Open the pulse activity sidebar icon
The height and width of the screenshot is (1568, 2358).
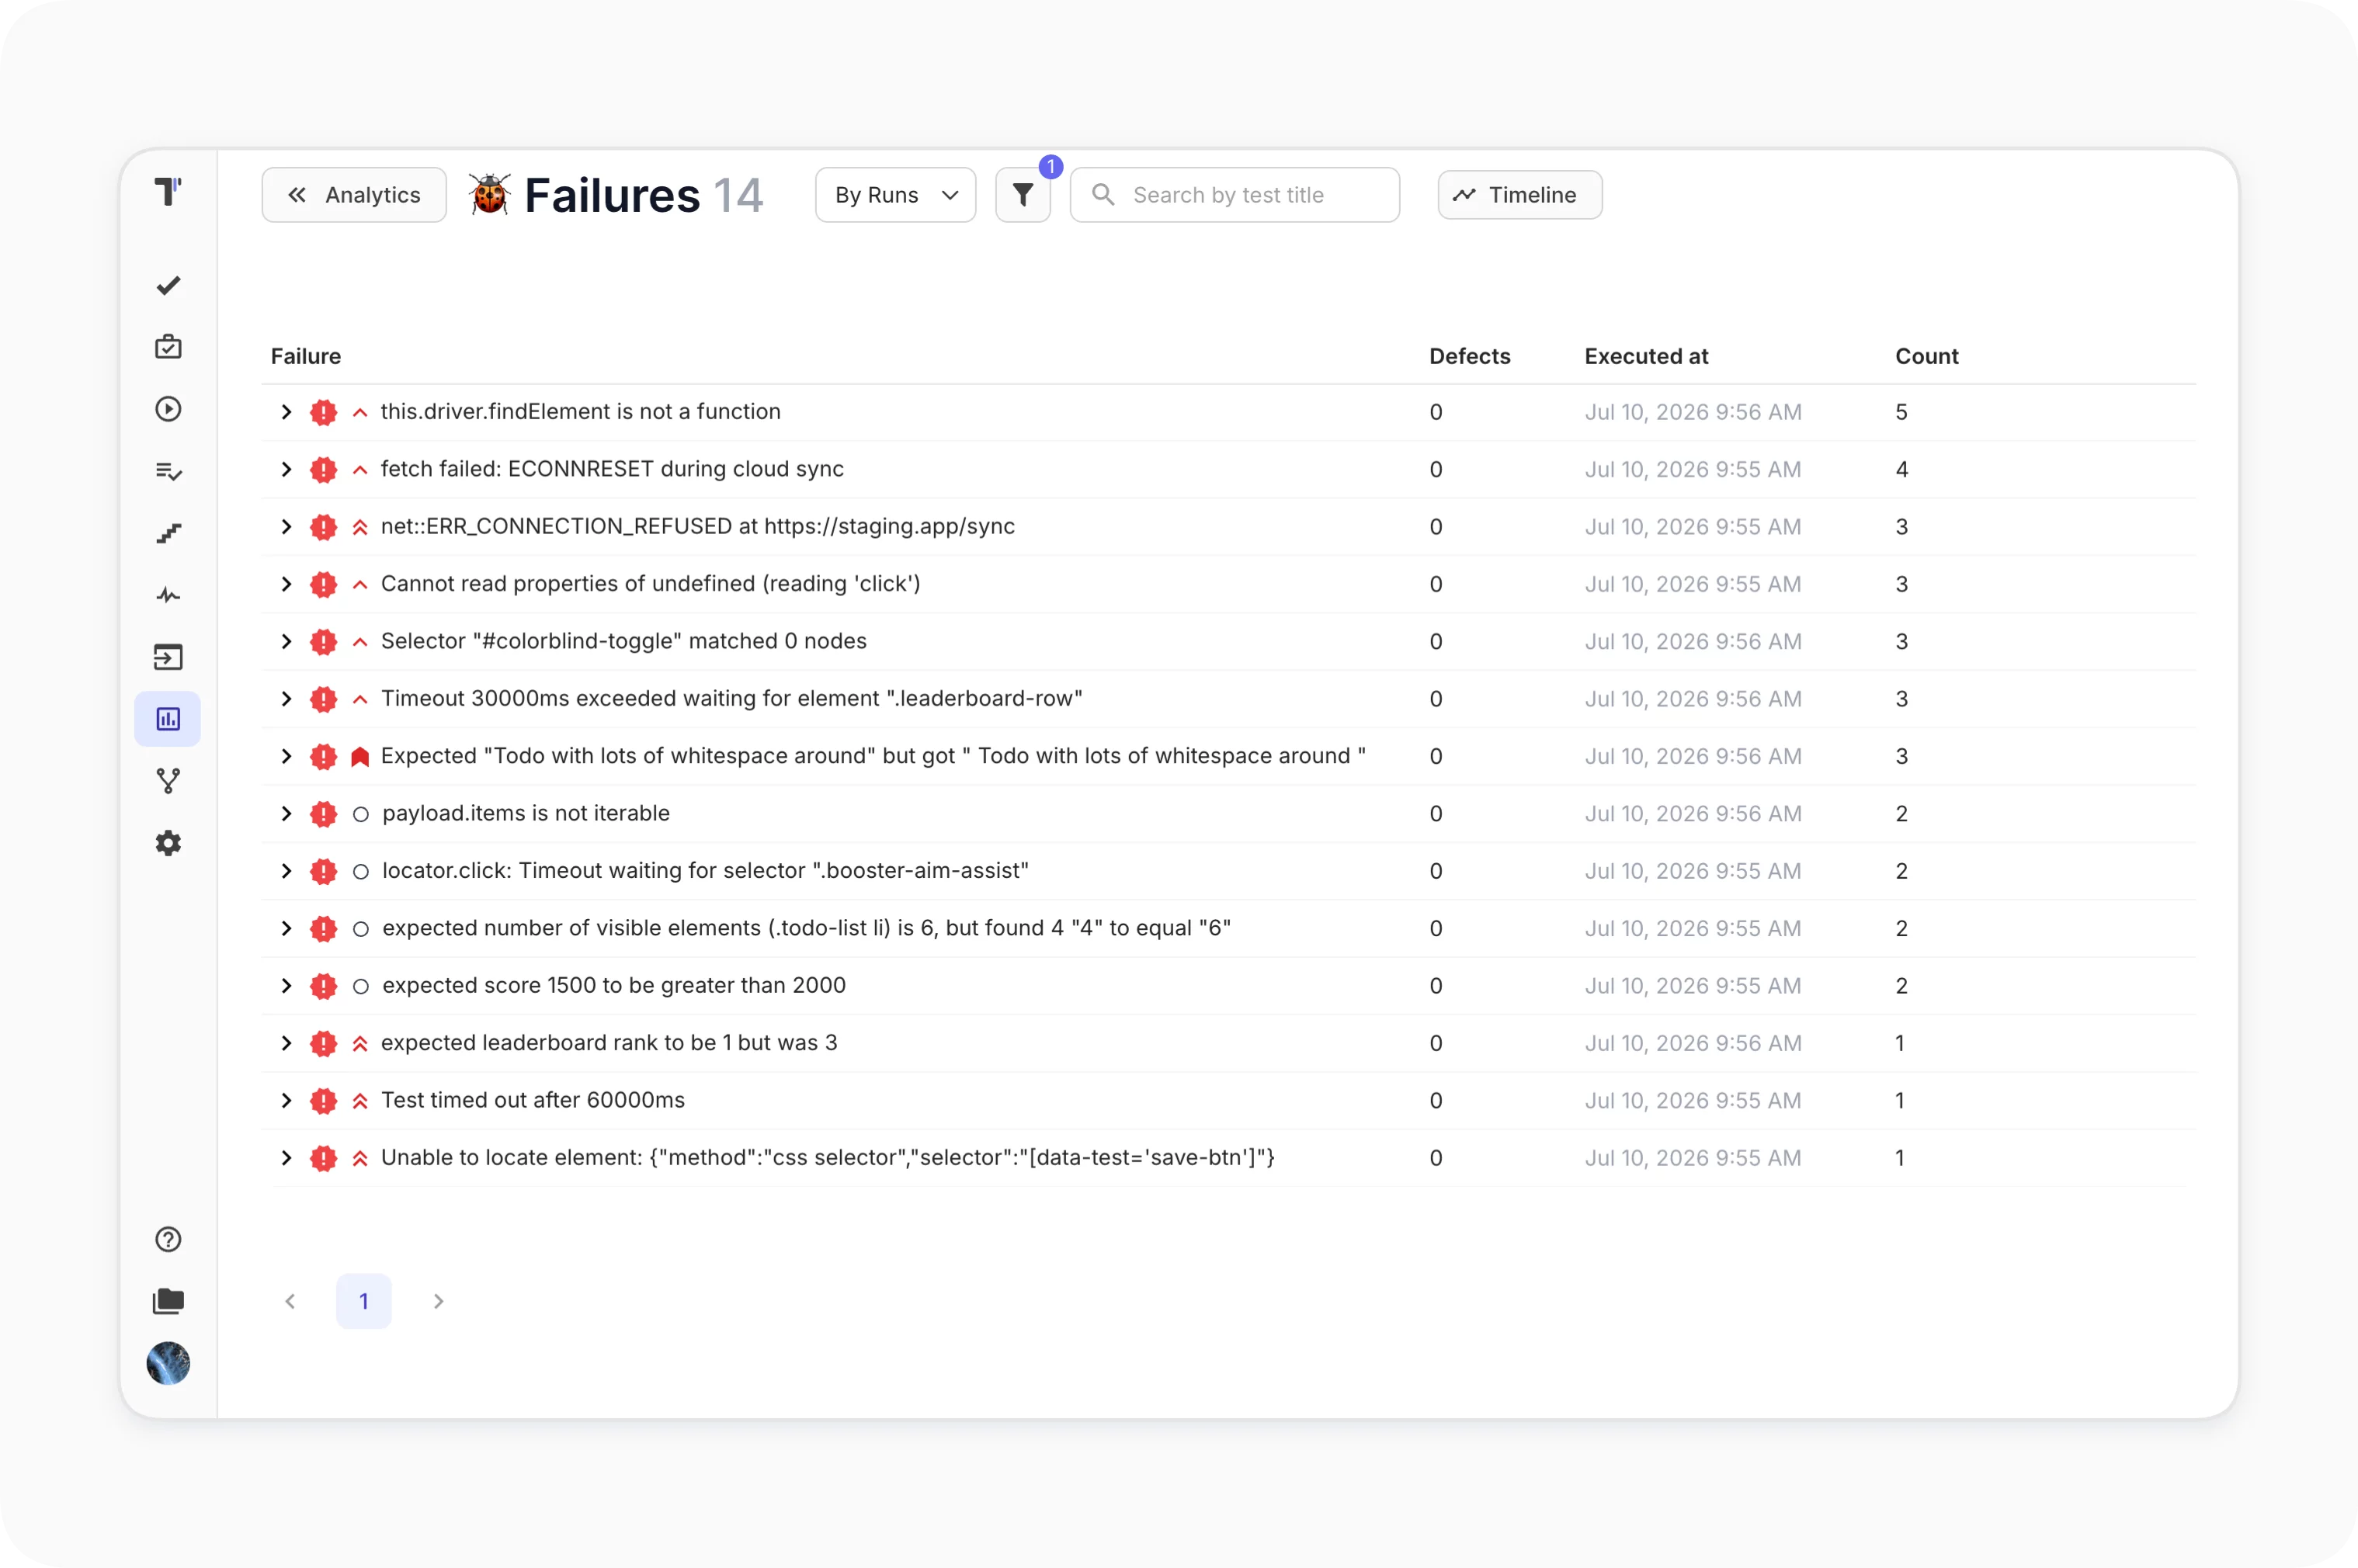(168, 595)
